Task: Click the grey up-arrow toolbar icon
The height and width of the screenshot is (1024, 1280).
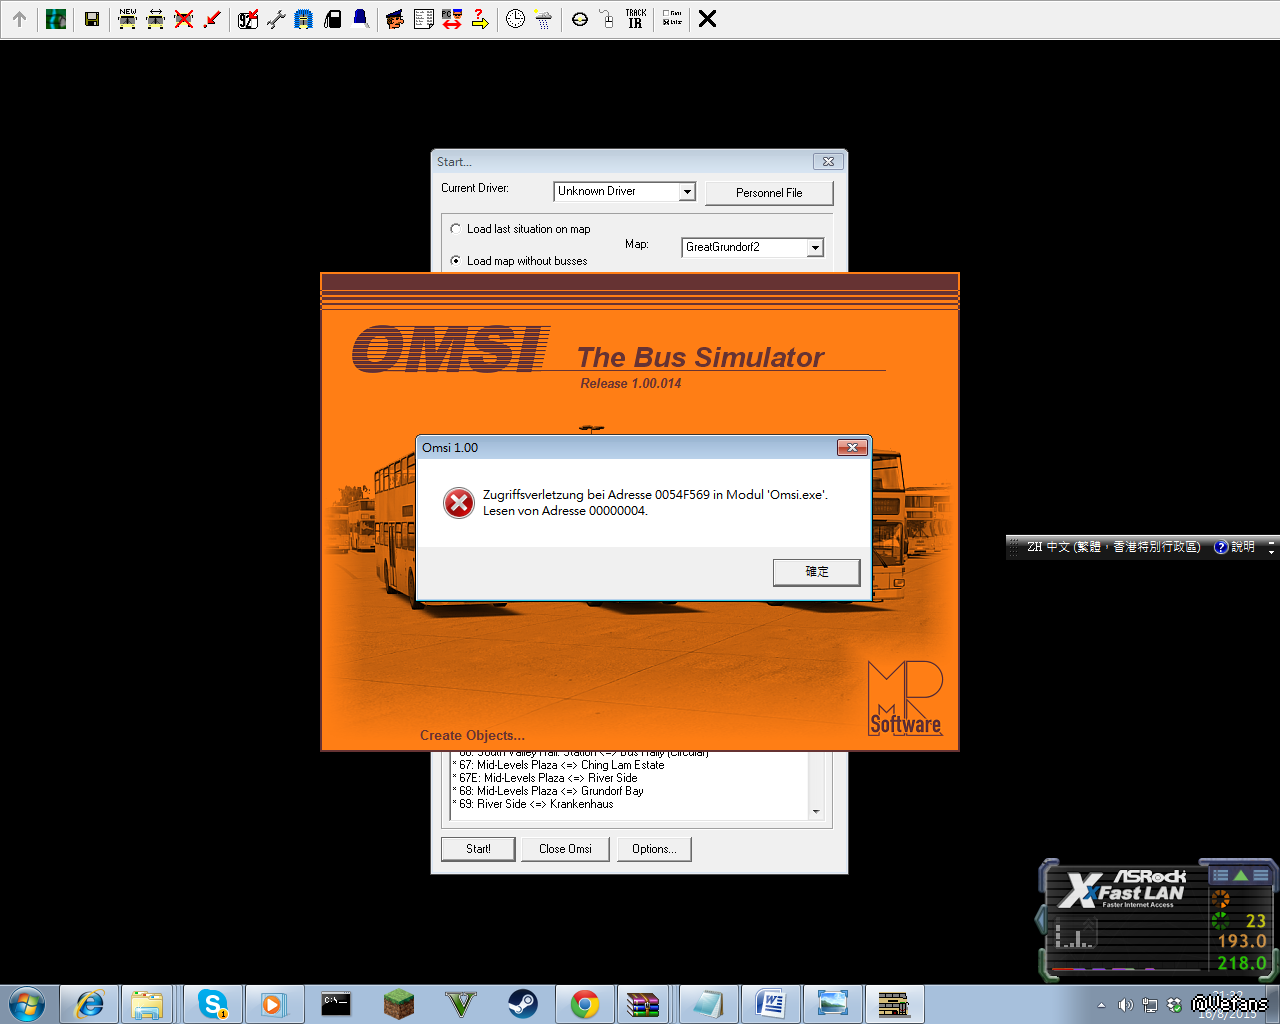Action: 19,19
